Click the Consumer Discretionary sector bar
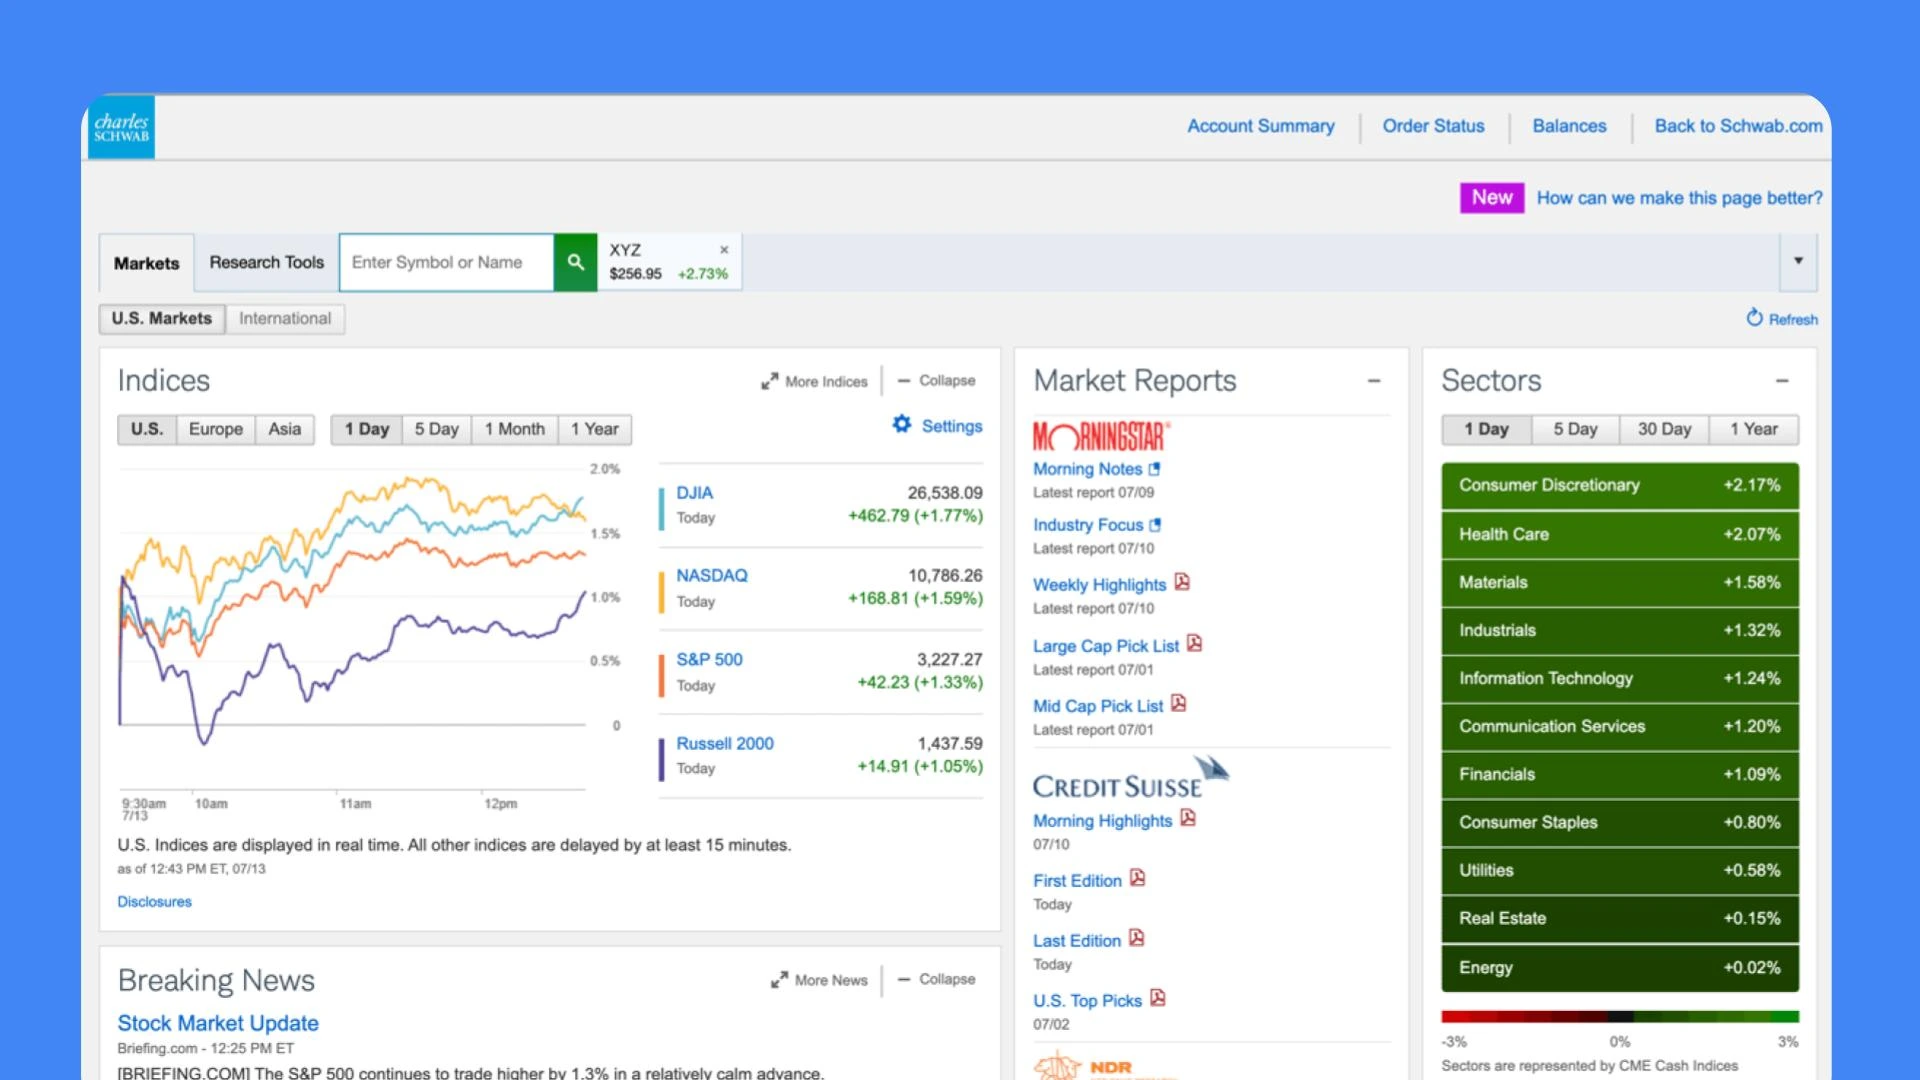Screen dimensions: 1920x1080 point(1619,485)
